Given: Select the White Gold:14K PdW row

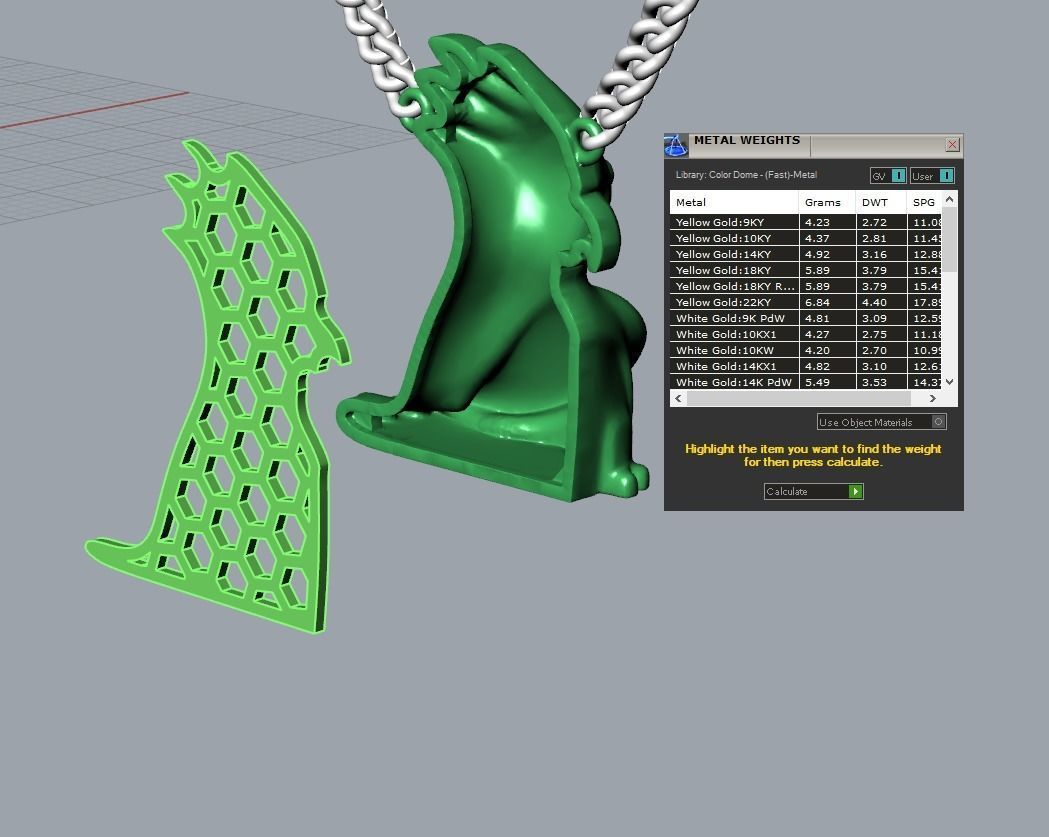Looking at the screenshot, I should click(805, 382).
